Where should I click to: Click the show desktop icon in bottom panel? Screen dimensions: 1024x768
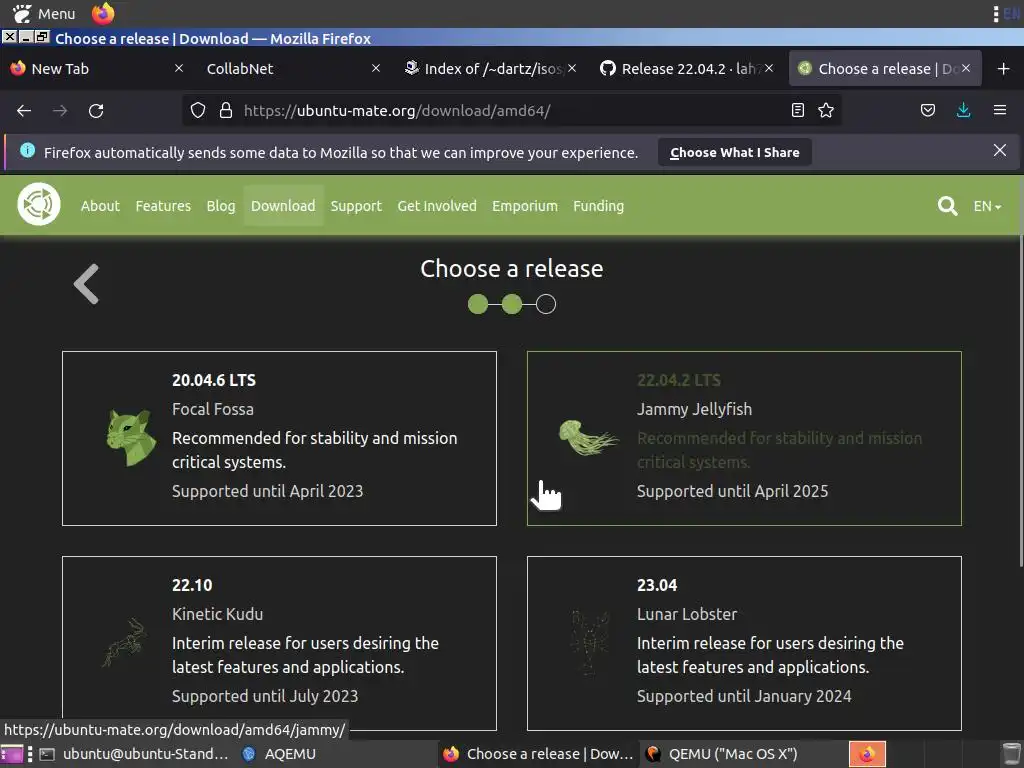pyautogui.click(x=12, y=754)
